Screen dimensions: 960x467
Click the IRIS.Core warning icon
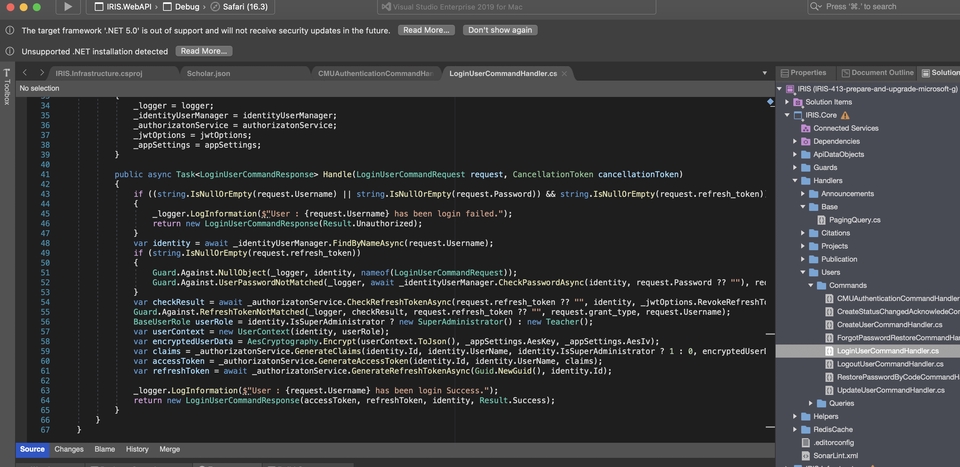pyautogui.click(x=845, y=115)
